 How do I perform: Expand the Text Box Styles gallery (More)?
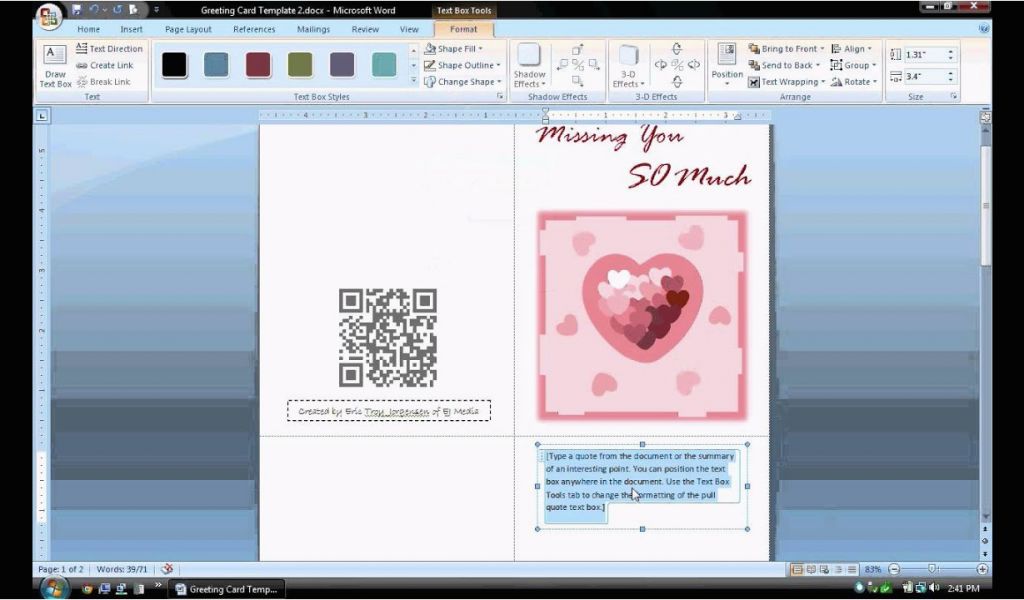click(x=413, y=80)
